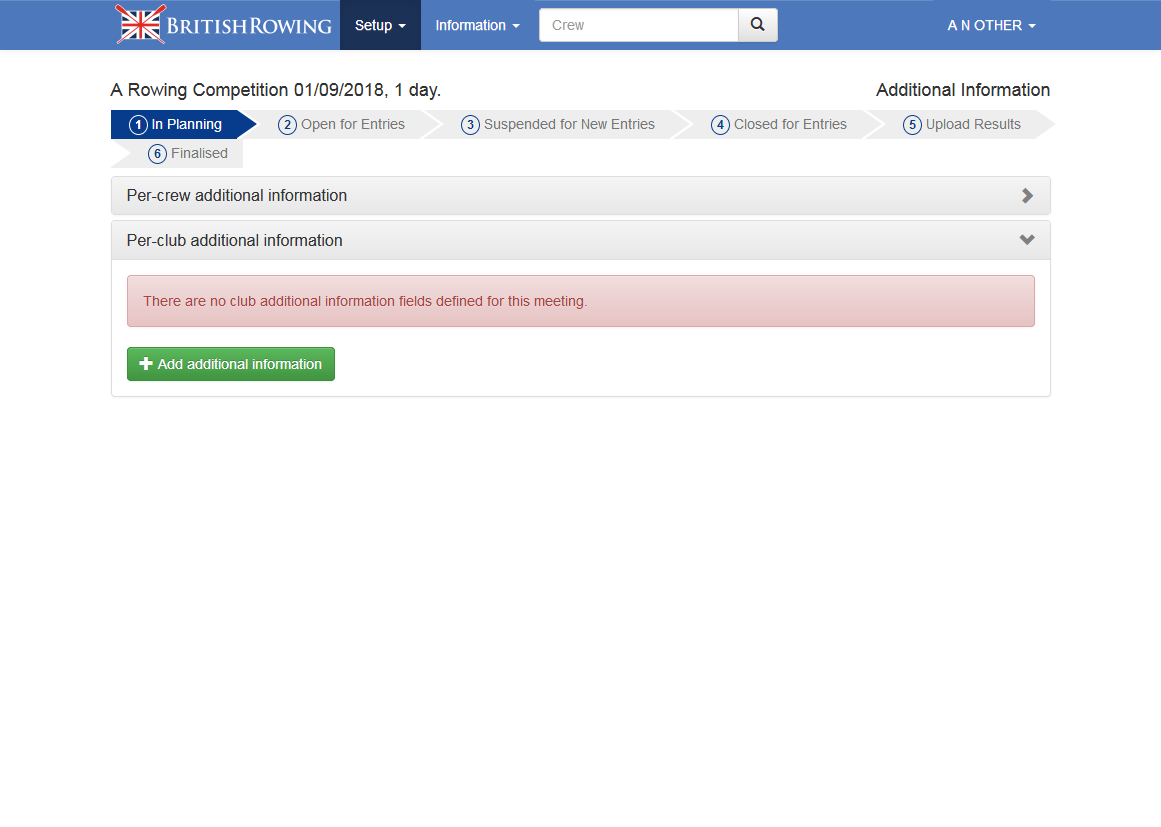The height and width of the screenshot is (827, 1161).
Task: Click the circled number 6 step icon
Action: [x=157, y=154]
